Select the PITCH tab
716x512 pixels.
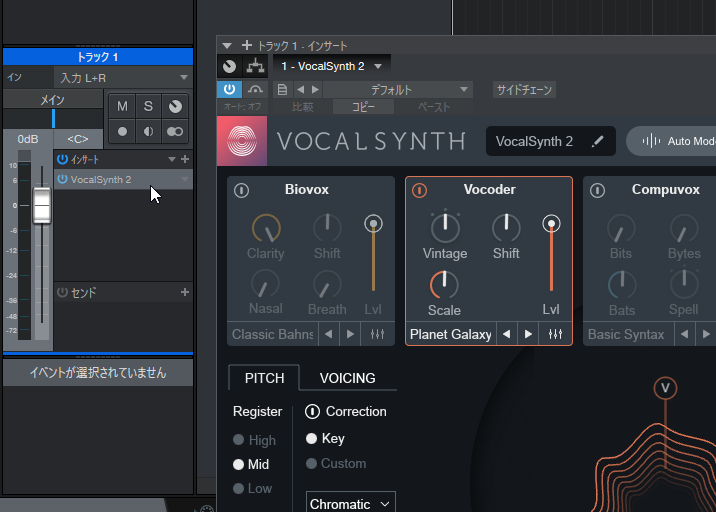coord(264,378)
